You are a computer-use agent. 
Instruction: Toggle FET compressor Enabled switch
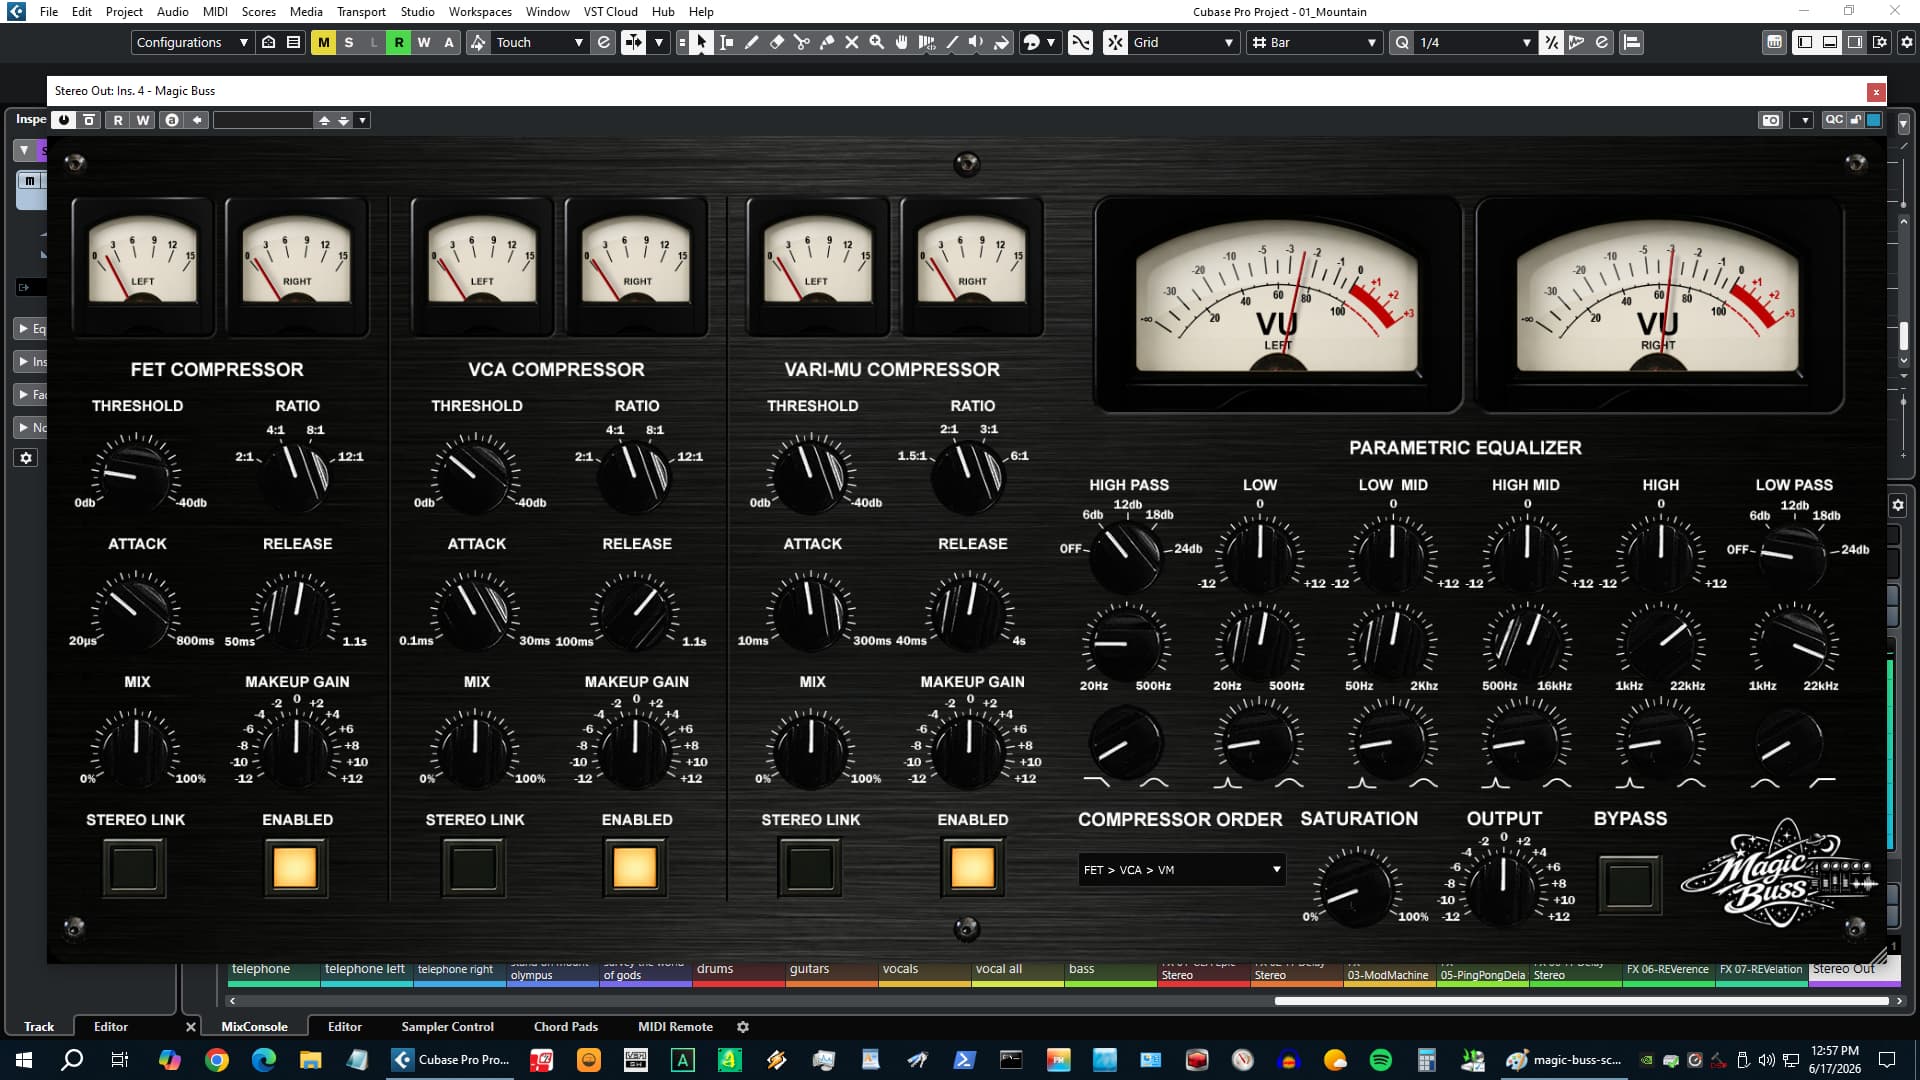pos(295,866)
